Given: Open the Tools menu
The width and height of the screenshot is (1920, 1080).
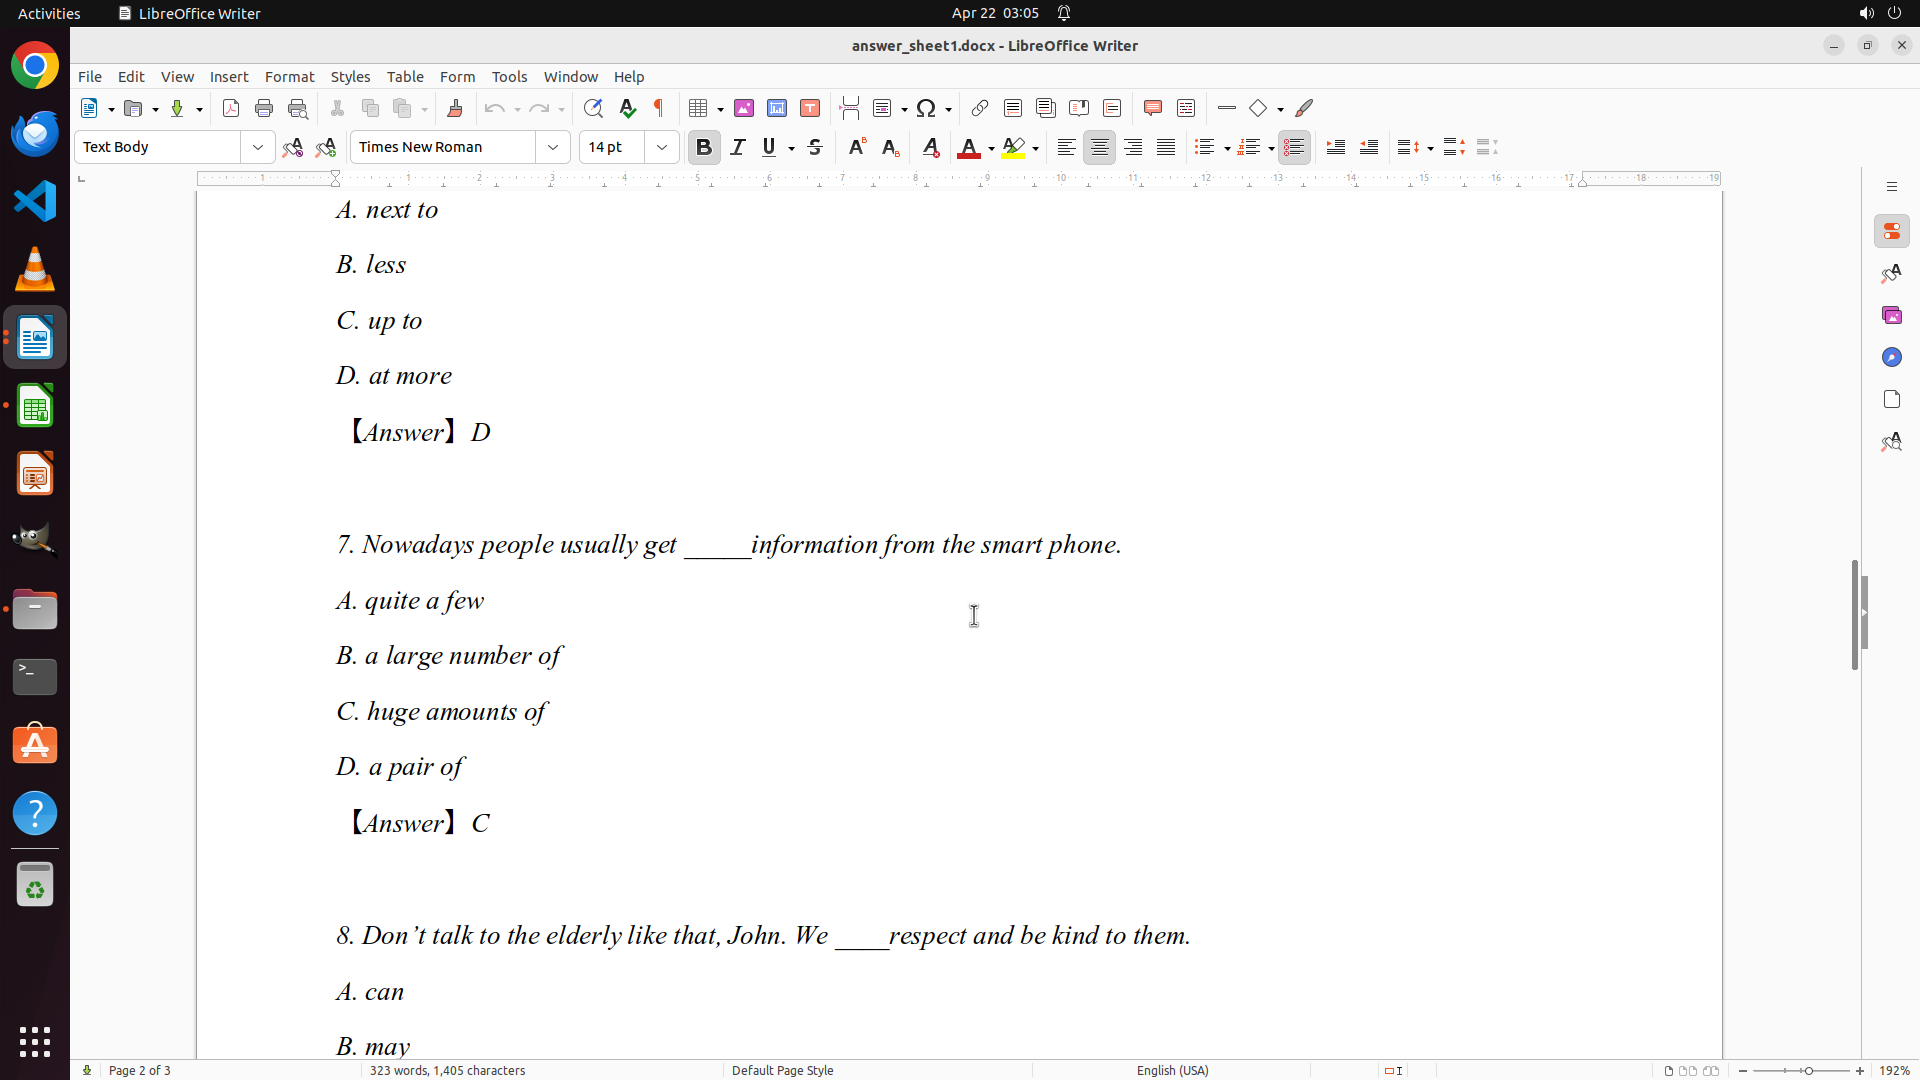Looking at the screenshot, I should coord(509,77).
